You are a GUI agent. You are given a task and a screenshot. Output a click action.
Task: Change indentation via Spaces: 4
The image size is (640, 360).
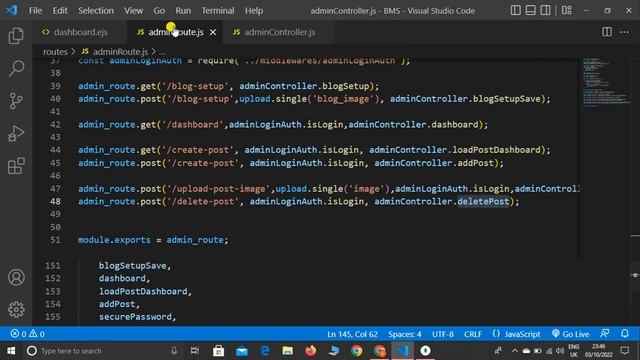click(x=404, y=334)
